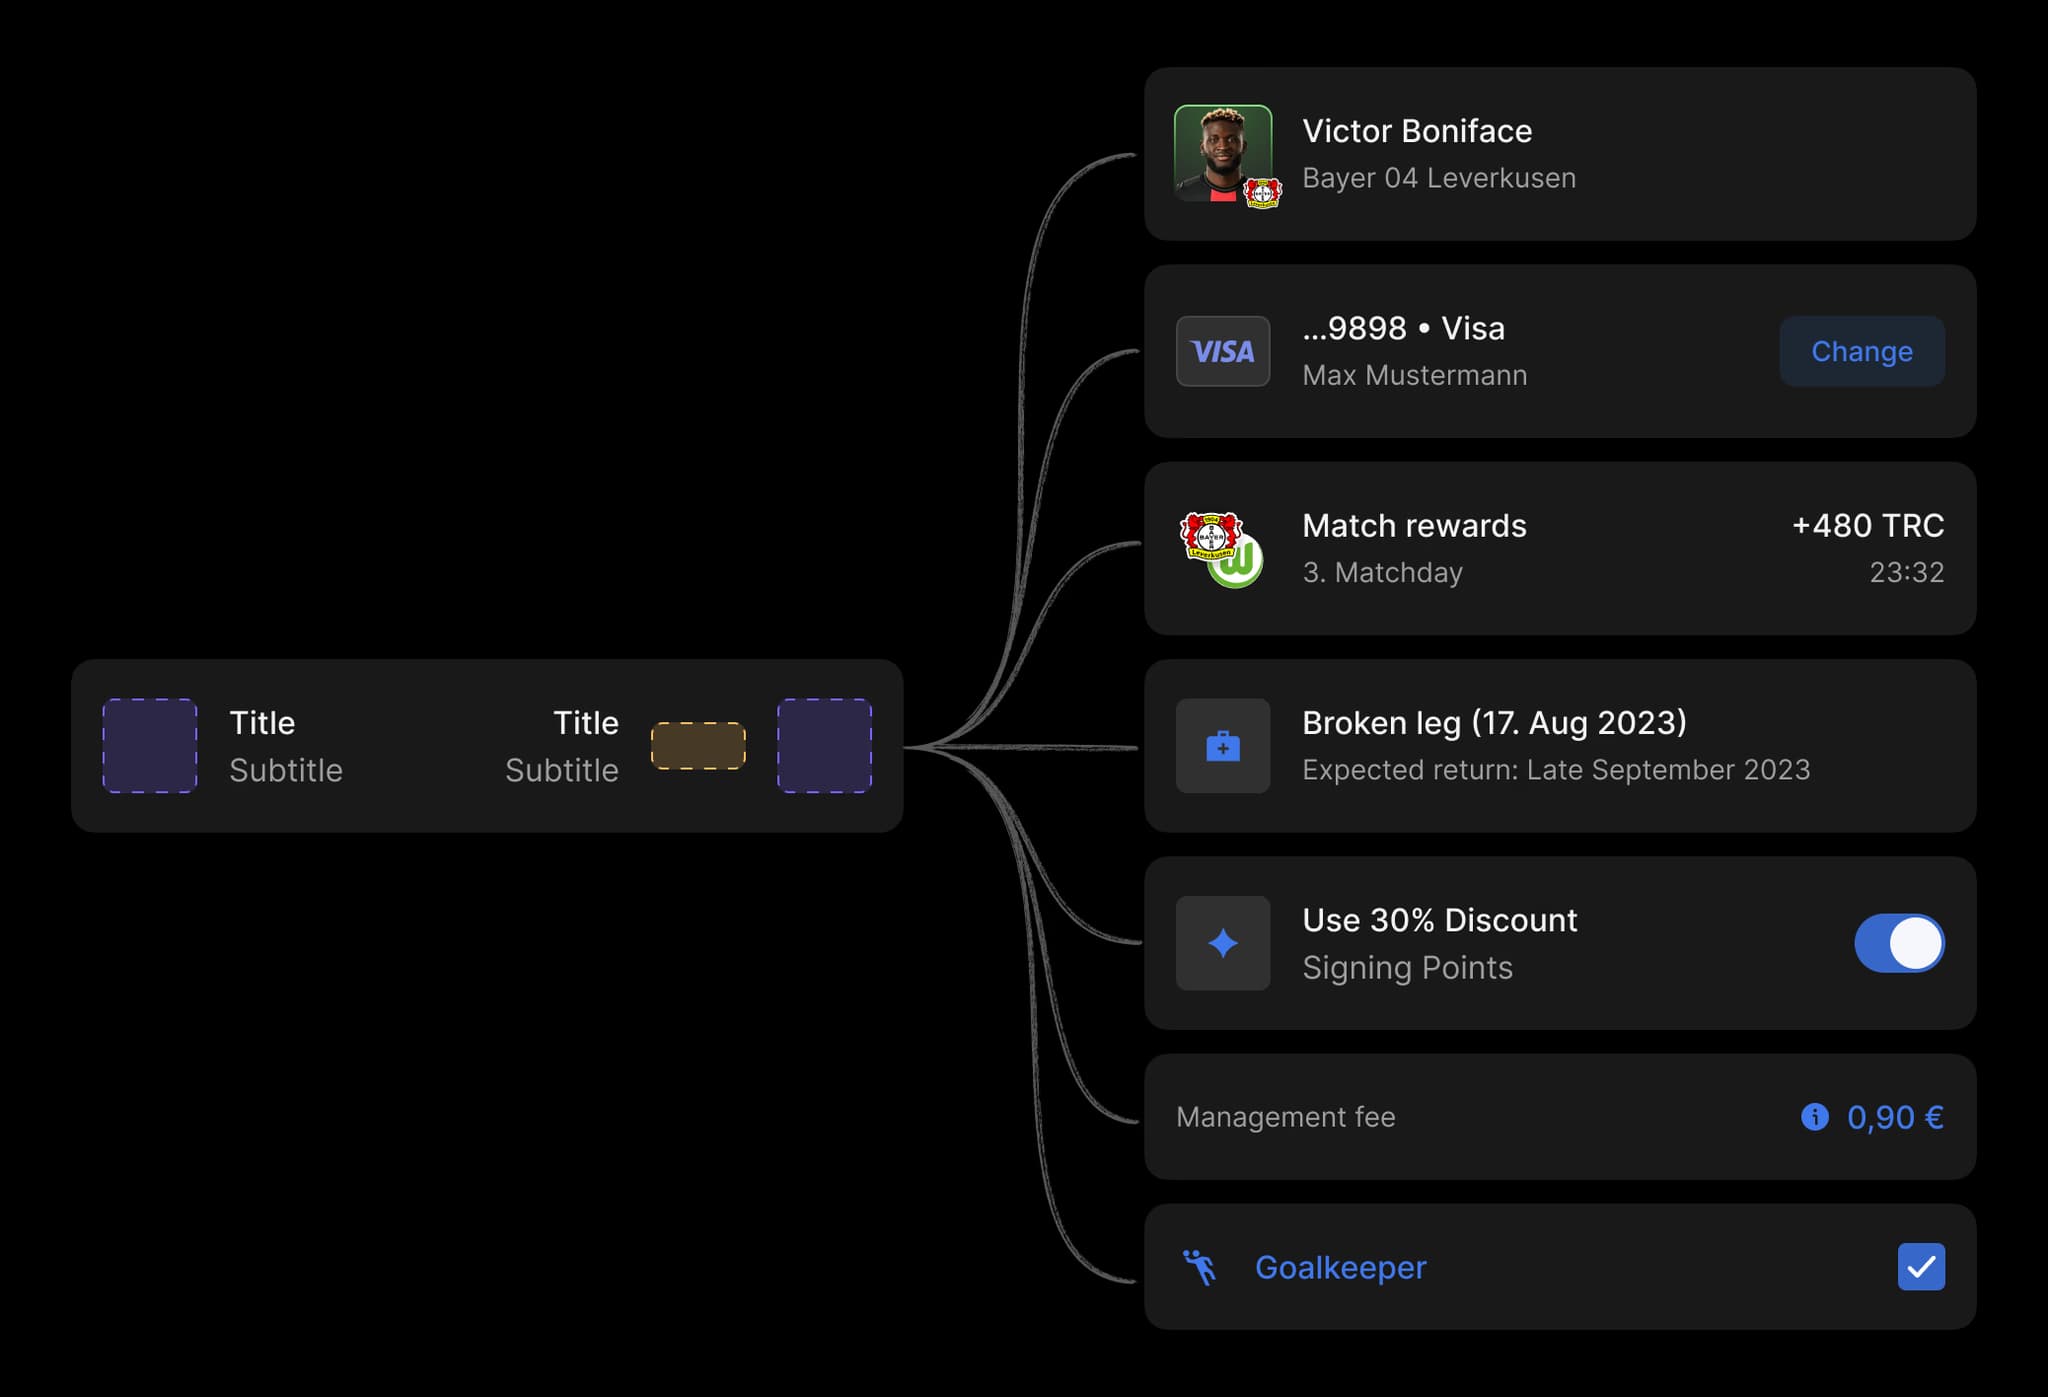Select the yellow dashed placeholder rectangle
This screenshot has width=2048, height=1397.
tap(698, 746)
